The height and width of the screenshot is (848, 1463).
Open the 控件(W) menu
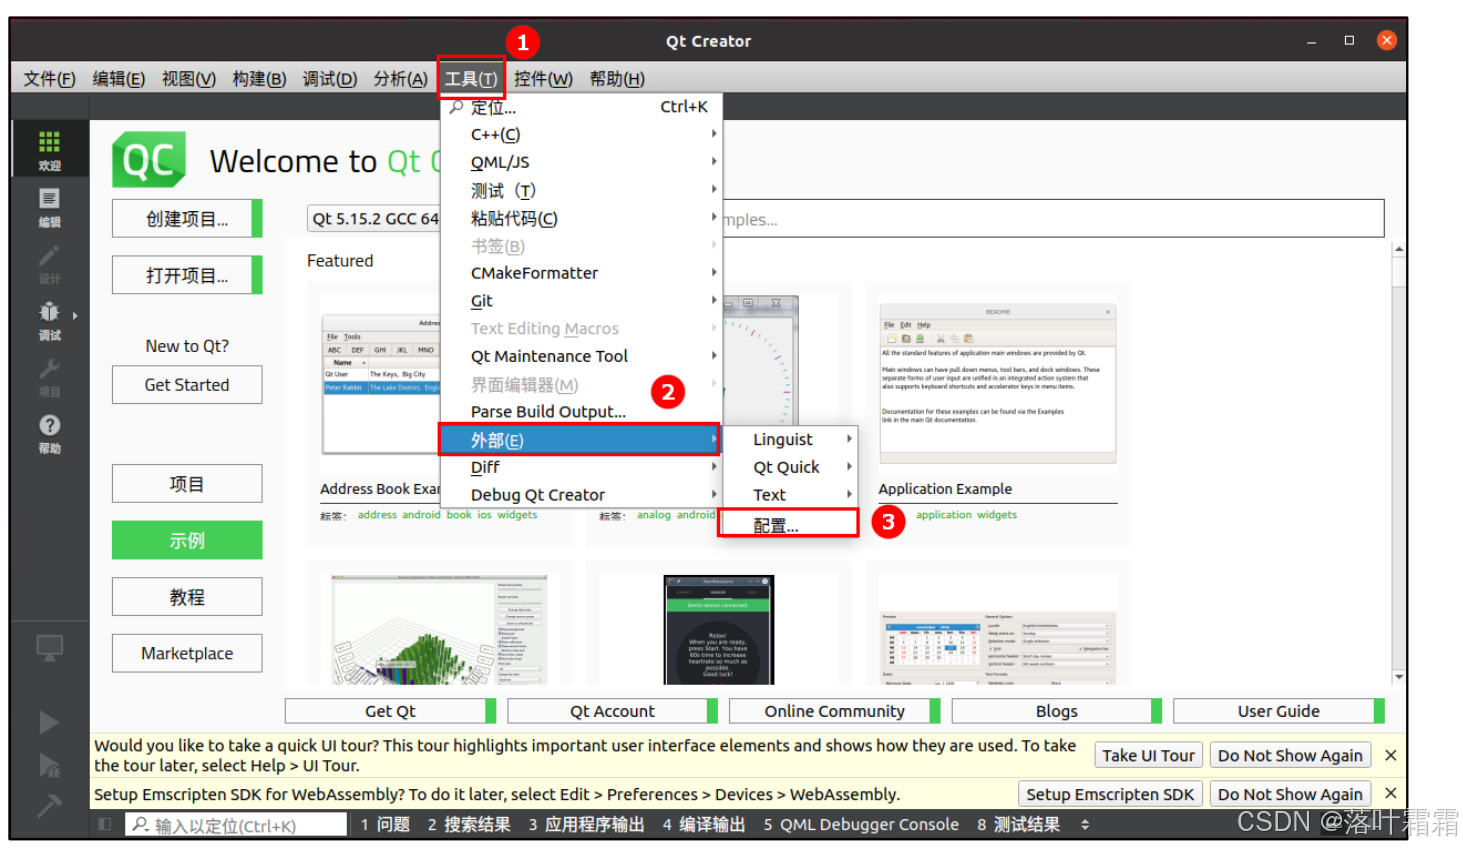(543, 79)
